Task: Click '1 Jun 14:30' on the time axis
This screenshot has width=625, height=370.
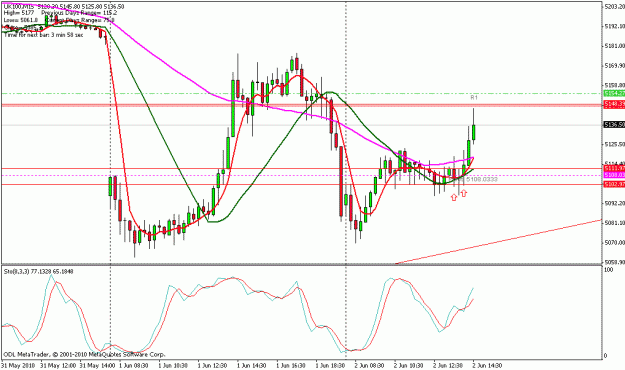Action: [x=252, y=365]
